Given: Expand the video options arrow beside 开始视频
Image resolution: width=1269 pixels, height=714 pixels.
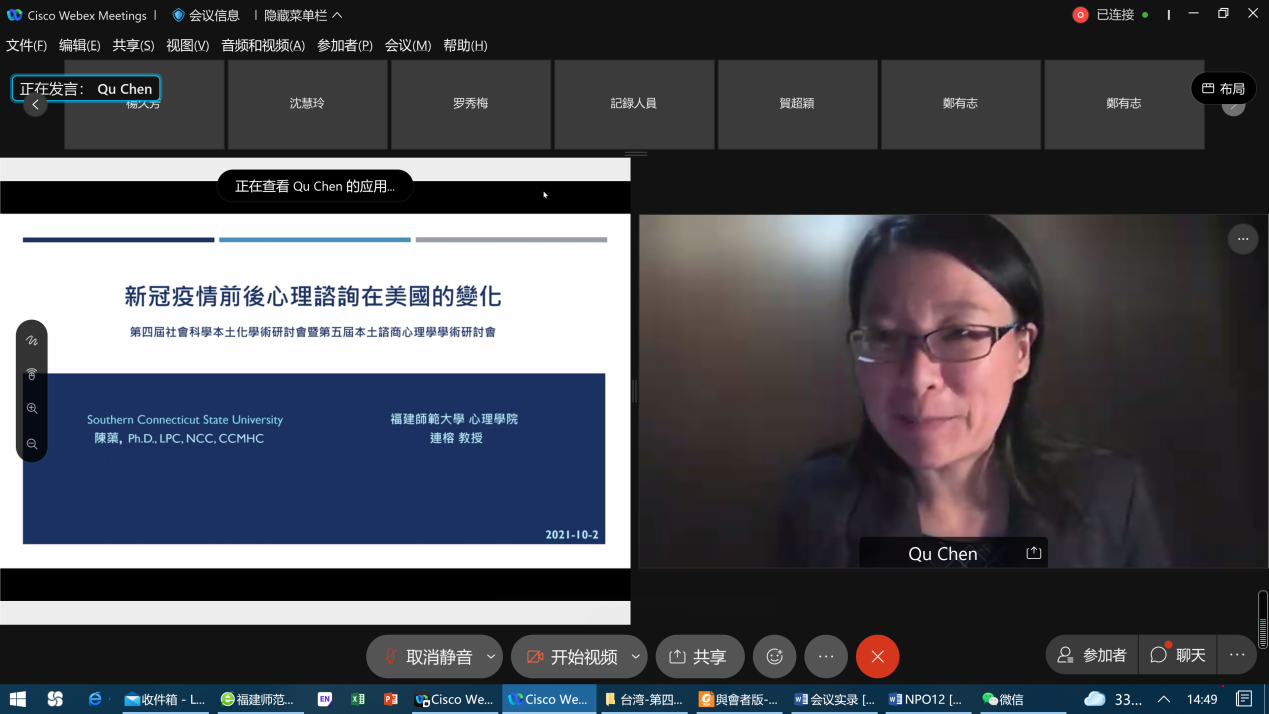Looking at the screenshot, I should 635,657.
